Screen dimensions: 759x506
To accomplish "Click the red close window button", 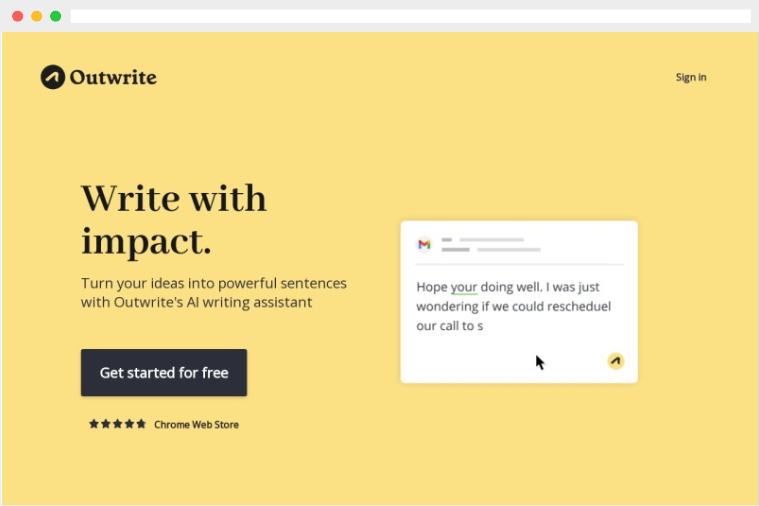I will [17, 16].
